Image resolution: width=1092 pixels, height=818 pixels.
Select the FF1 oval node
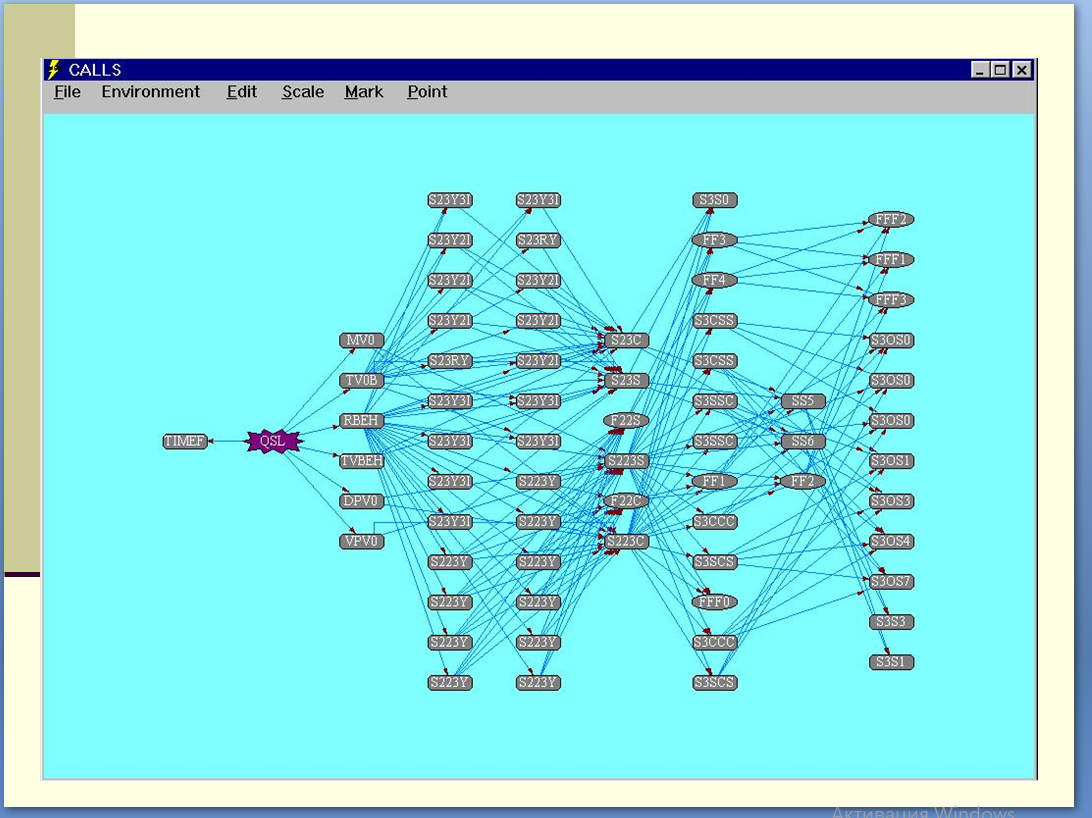pyautogui.click(x=715, y=482)
